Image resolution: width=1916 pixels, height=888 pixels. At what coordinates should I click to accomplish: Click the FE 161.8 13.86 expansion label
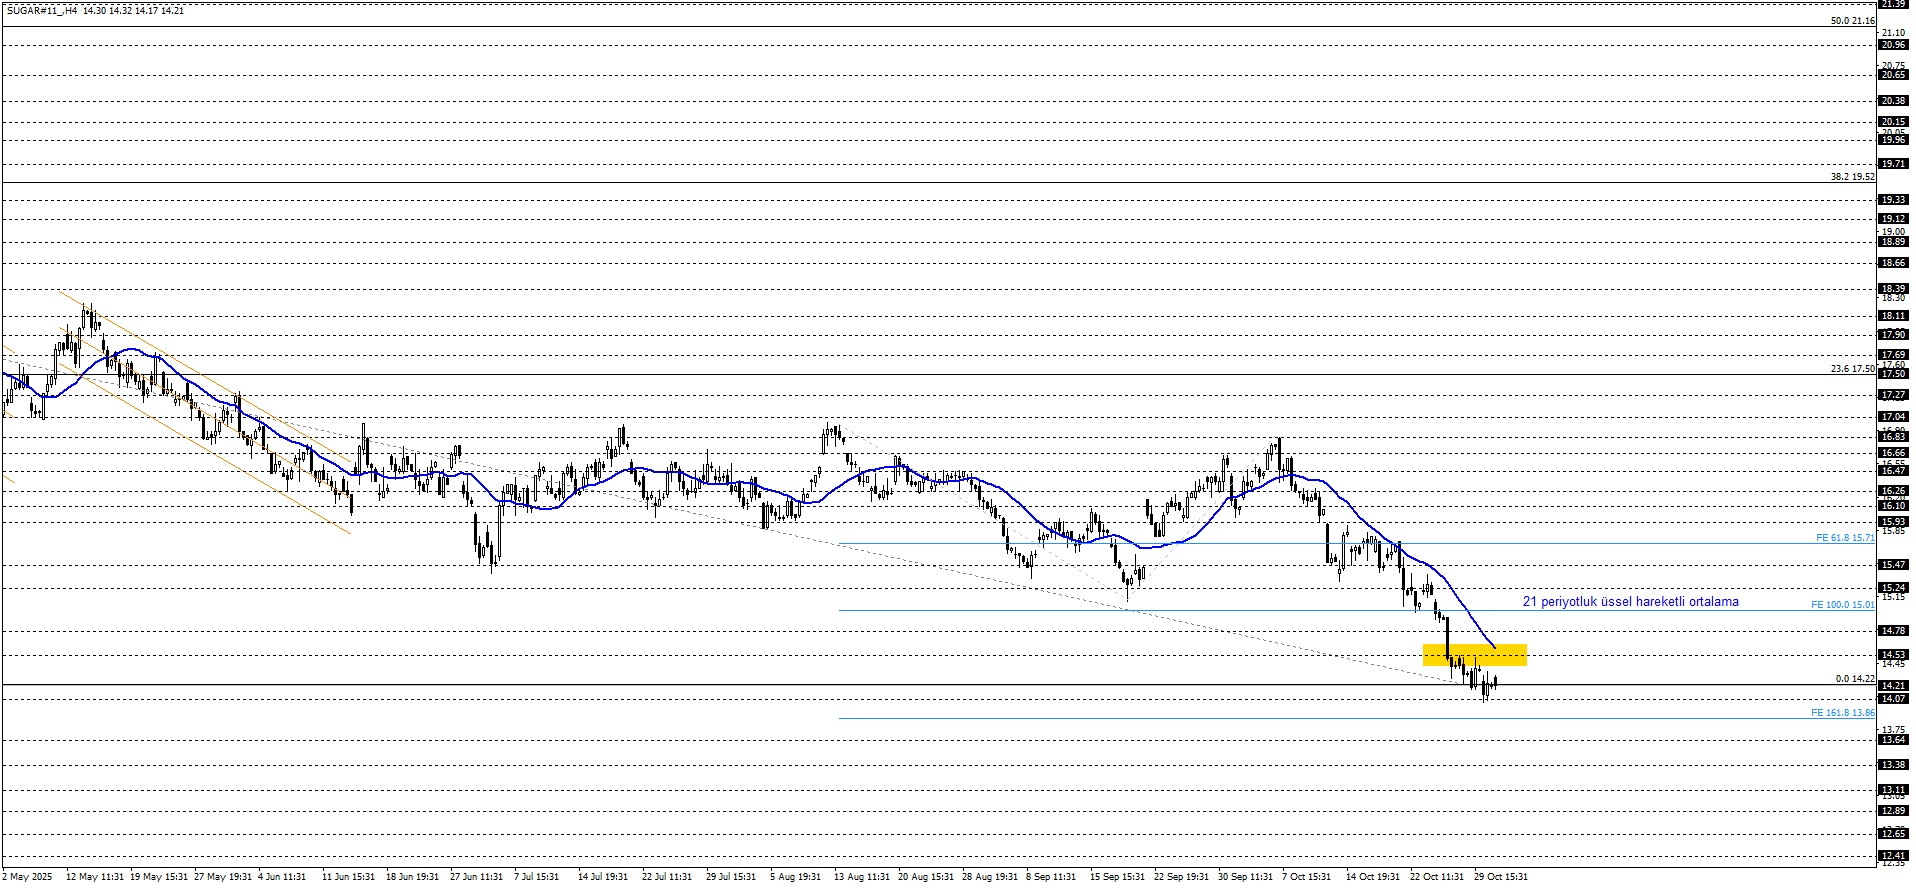pos(1842,713)
